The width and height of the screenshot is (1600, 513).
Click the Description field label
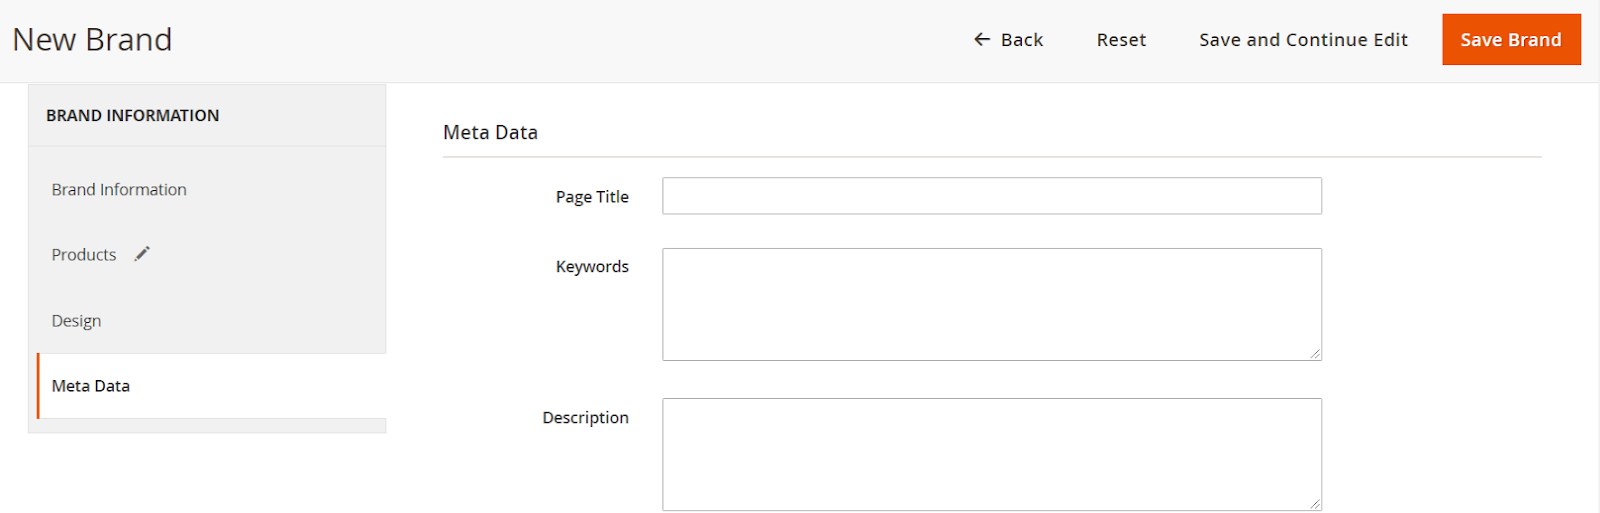pyautogui.click(x=585, y=418)
